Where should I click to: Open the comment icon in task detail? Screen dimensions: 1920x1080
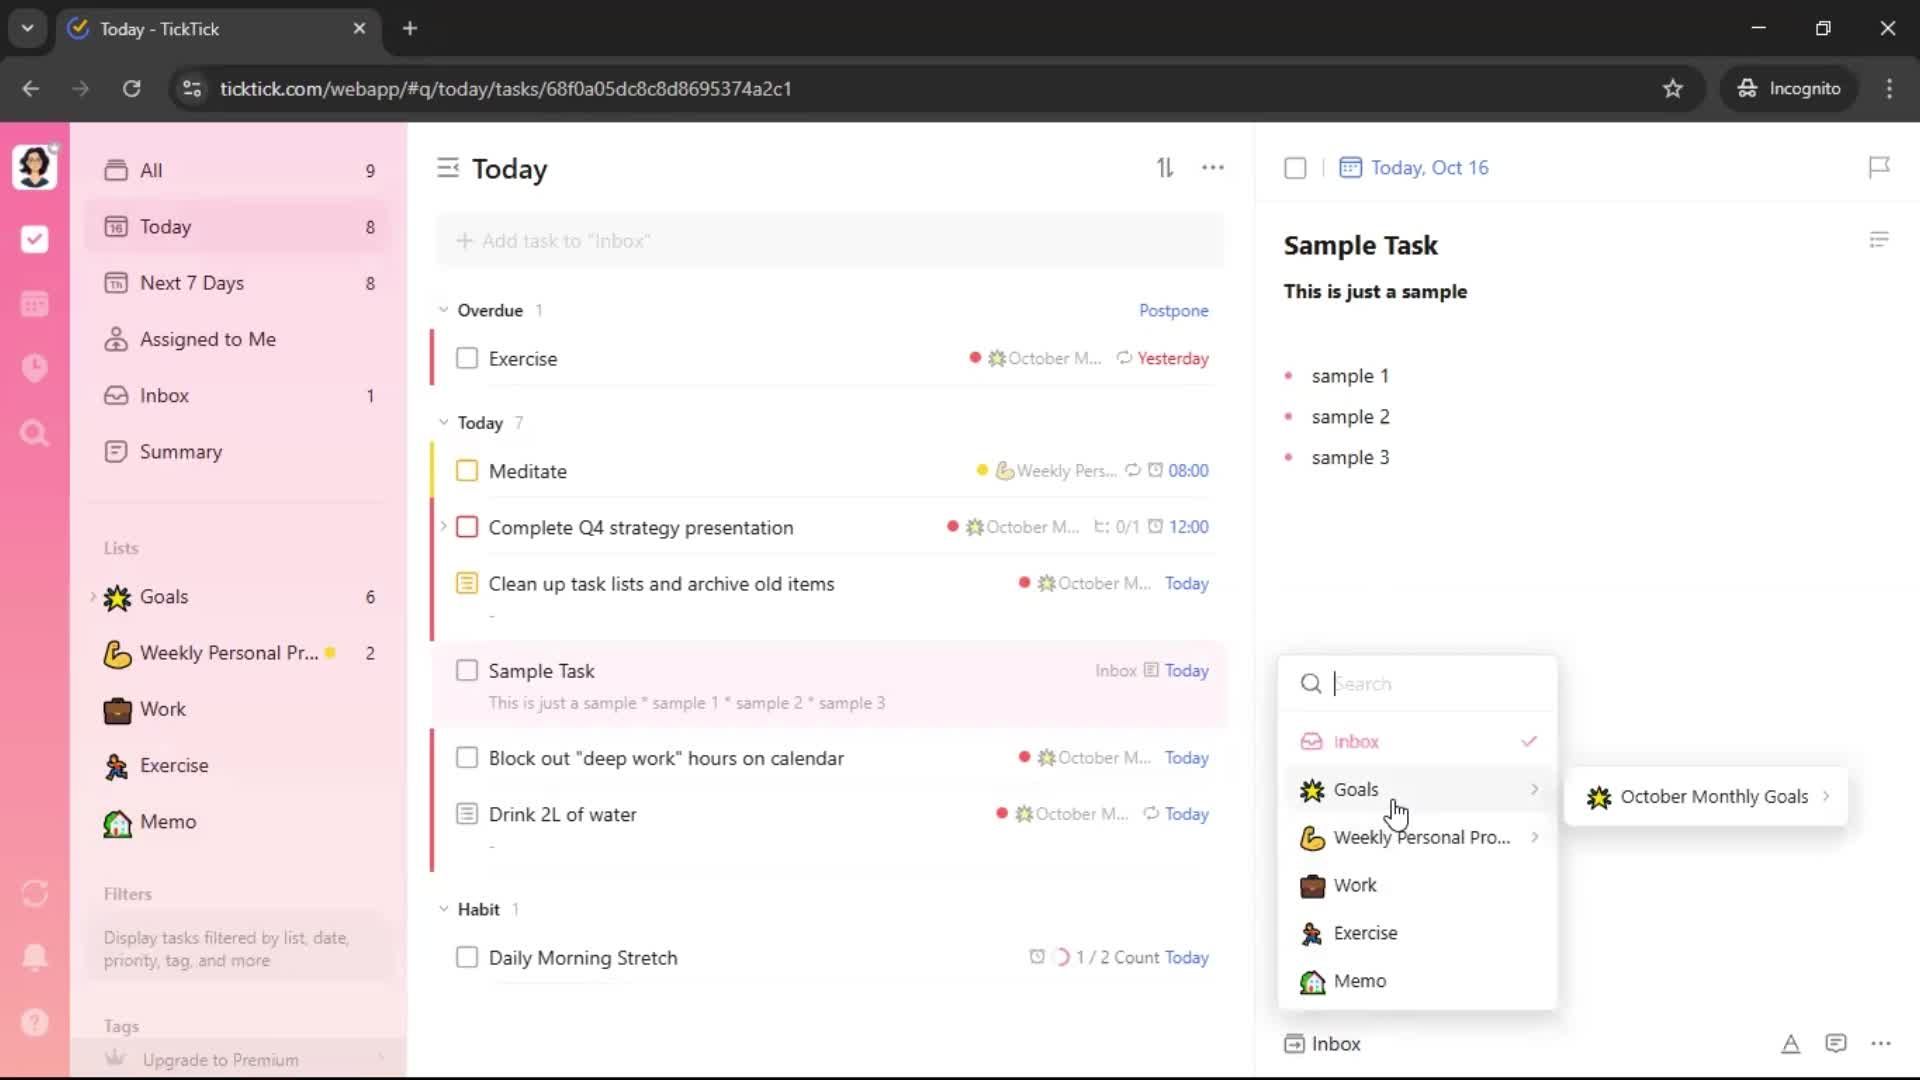click(1835, 1044)
